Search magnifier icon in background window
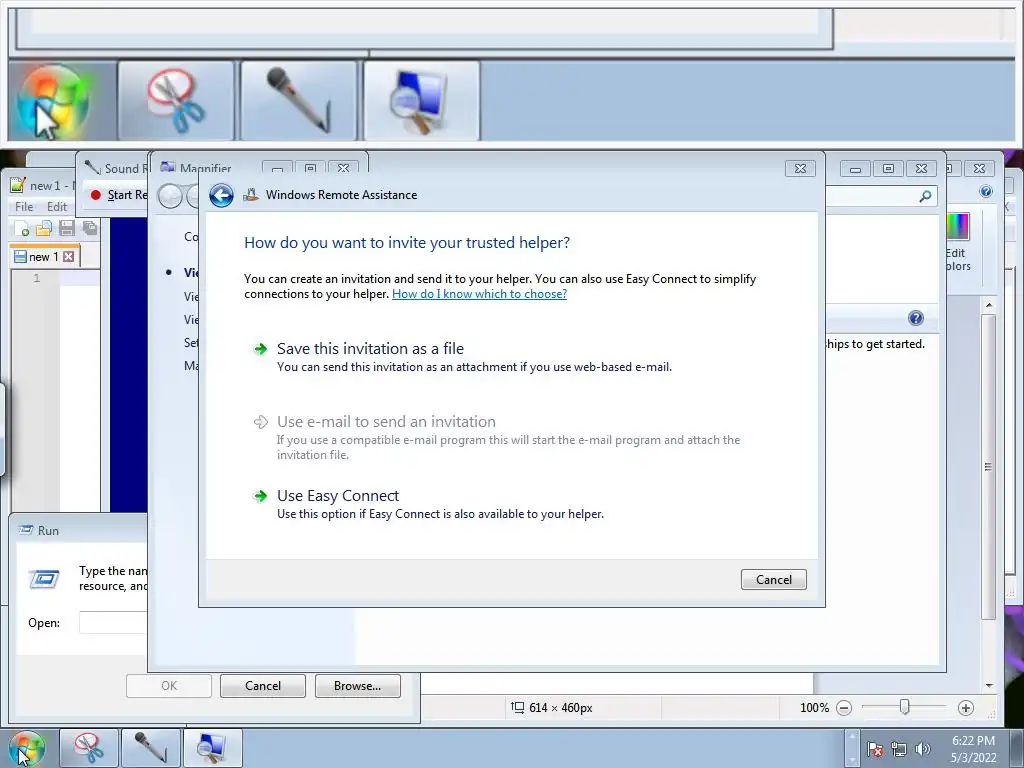 925,196
